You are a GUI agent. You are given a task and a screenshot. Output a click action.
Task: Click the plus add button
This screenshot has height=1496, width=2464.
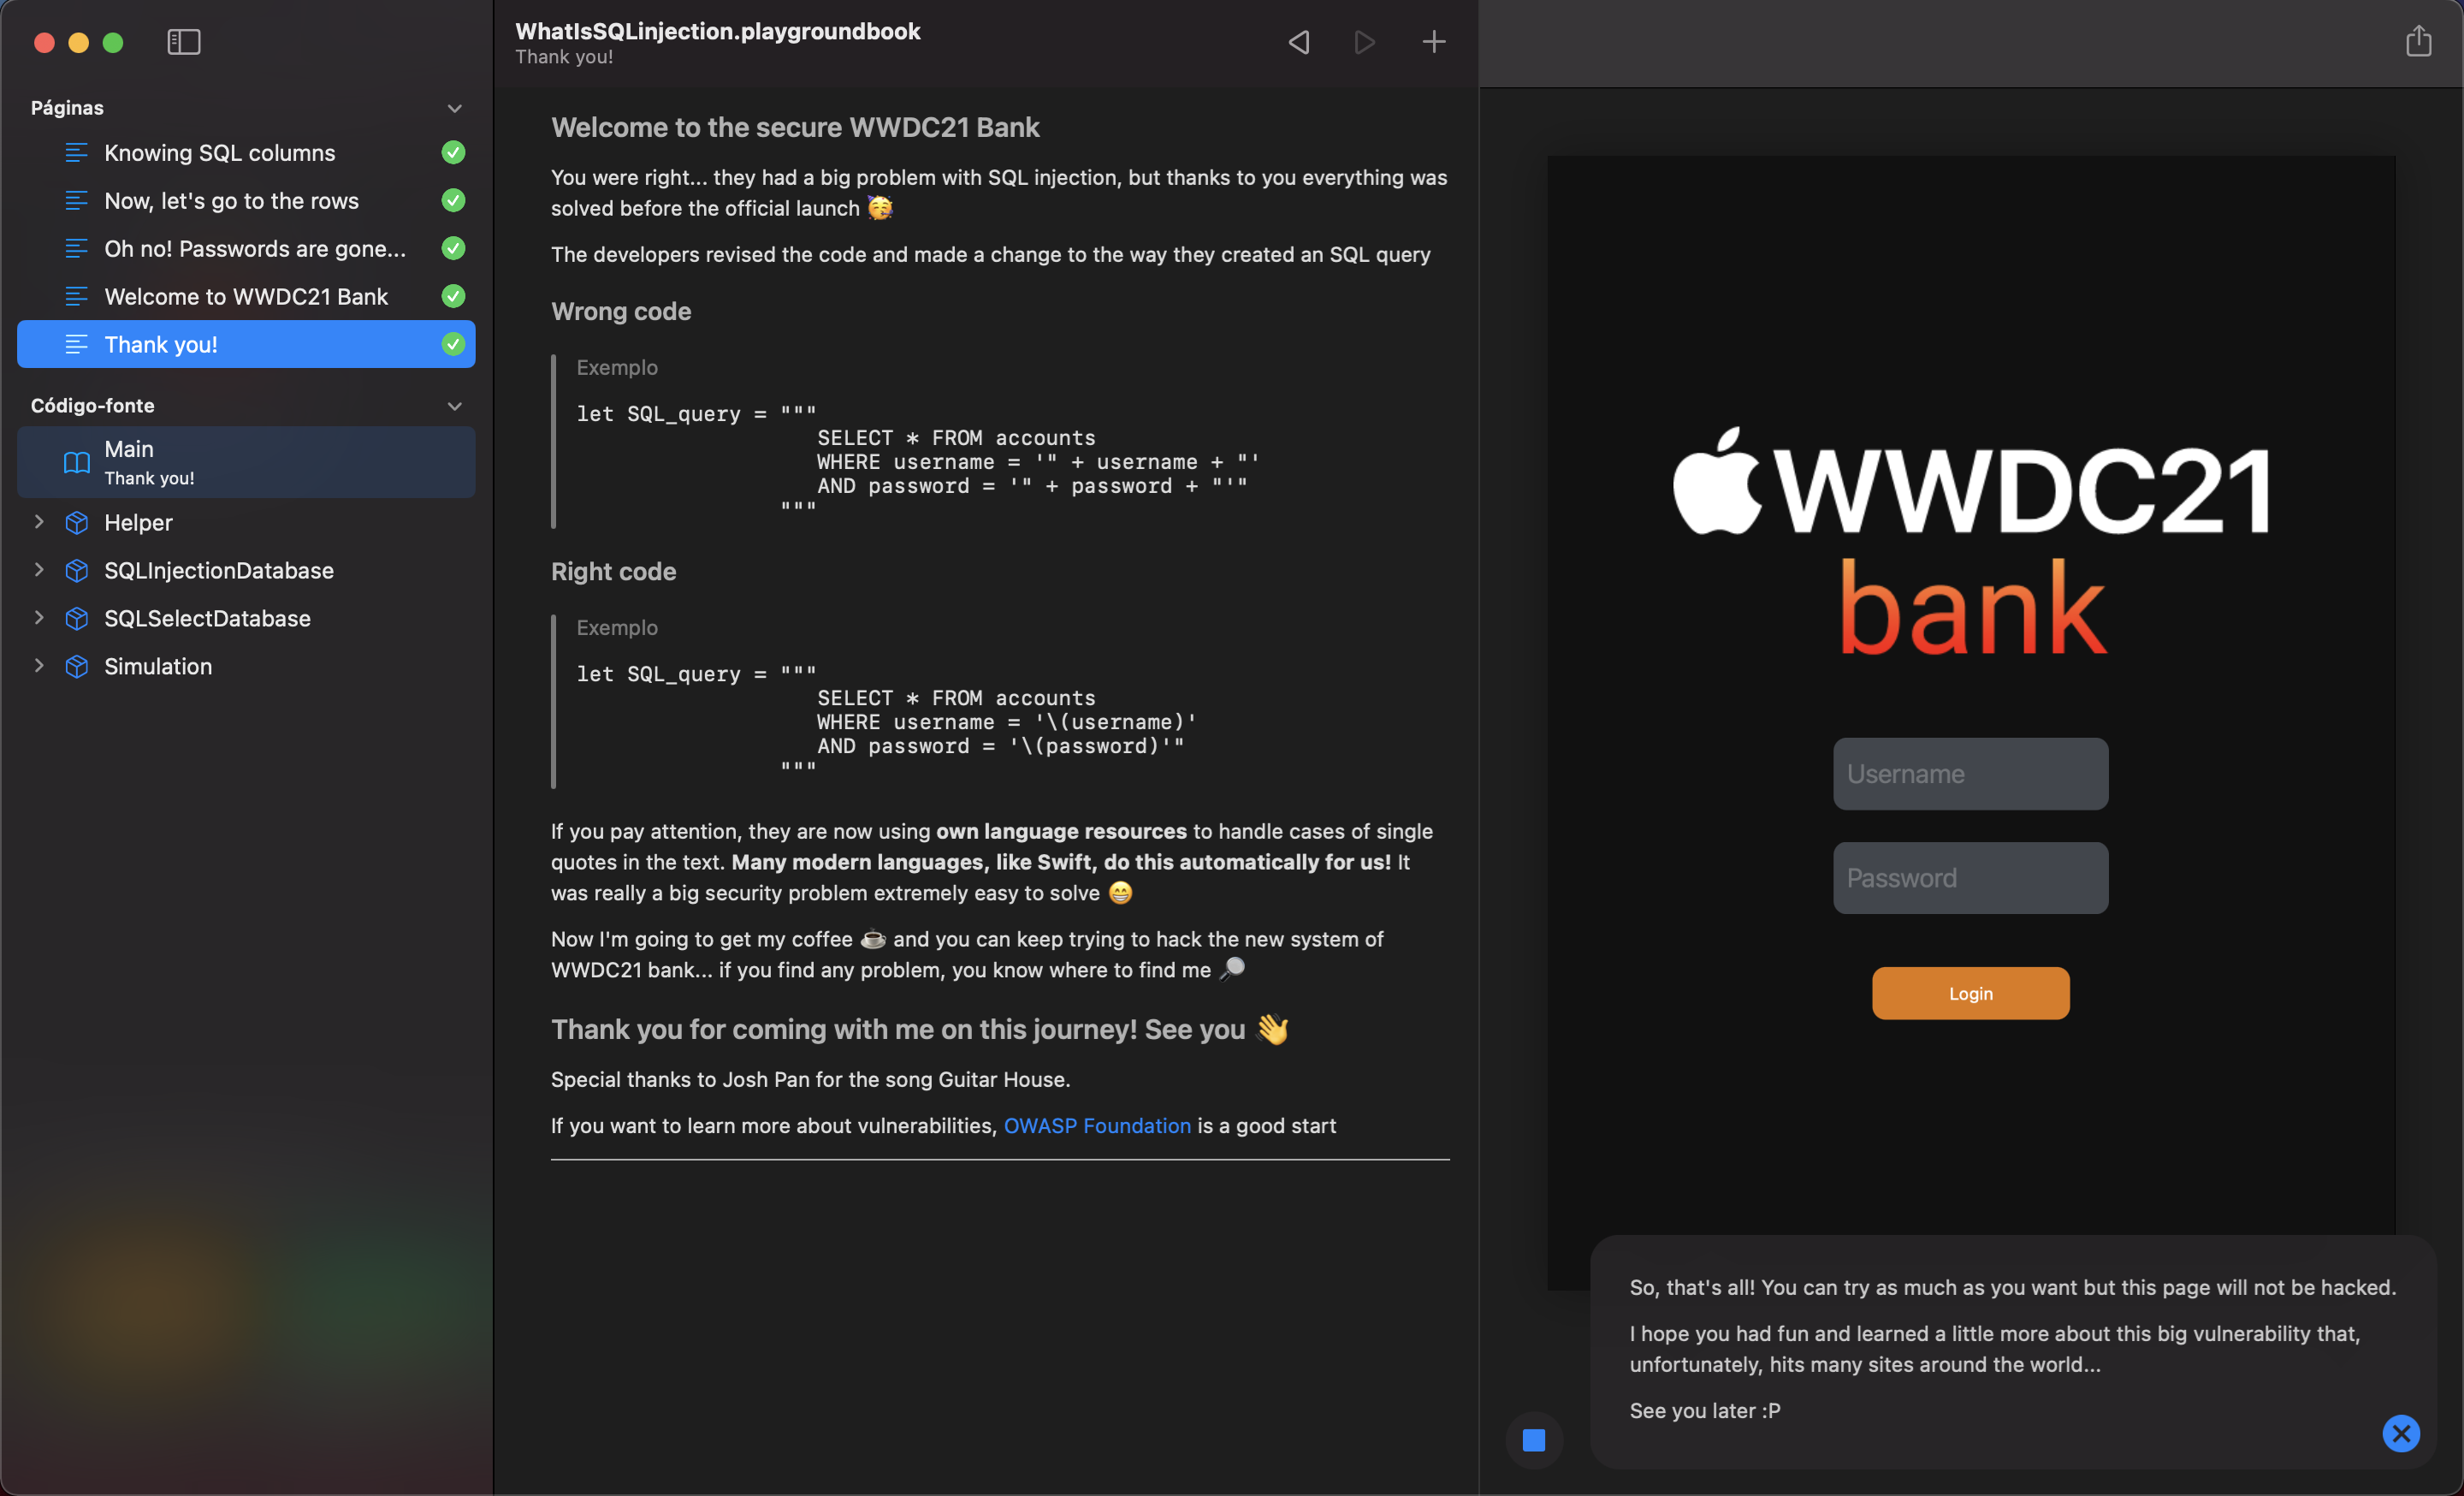pos(1433,42)
